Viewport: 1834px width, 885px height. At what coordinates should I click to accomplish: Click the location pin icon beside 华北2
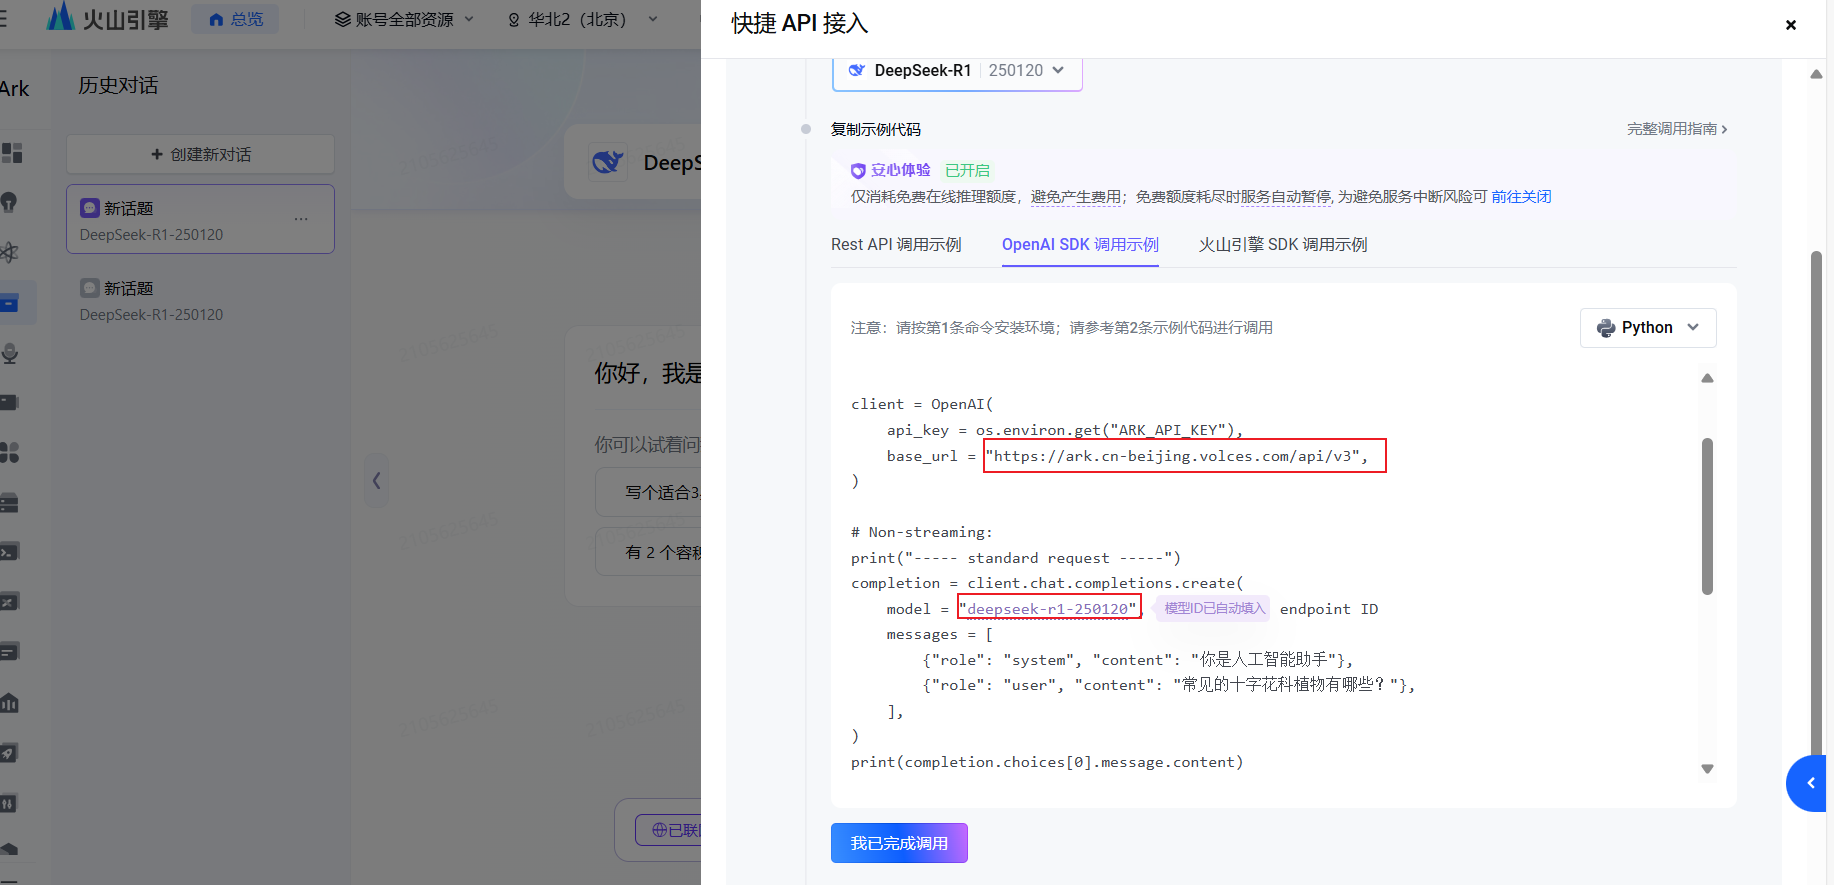click(x=514, y=20)
